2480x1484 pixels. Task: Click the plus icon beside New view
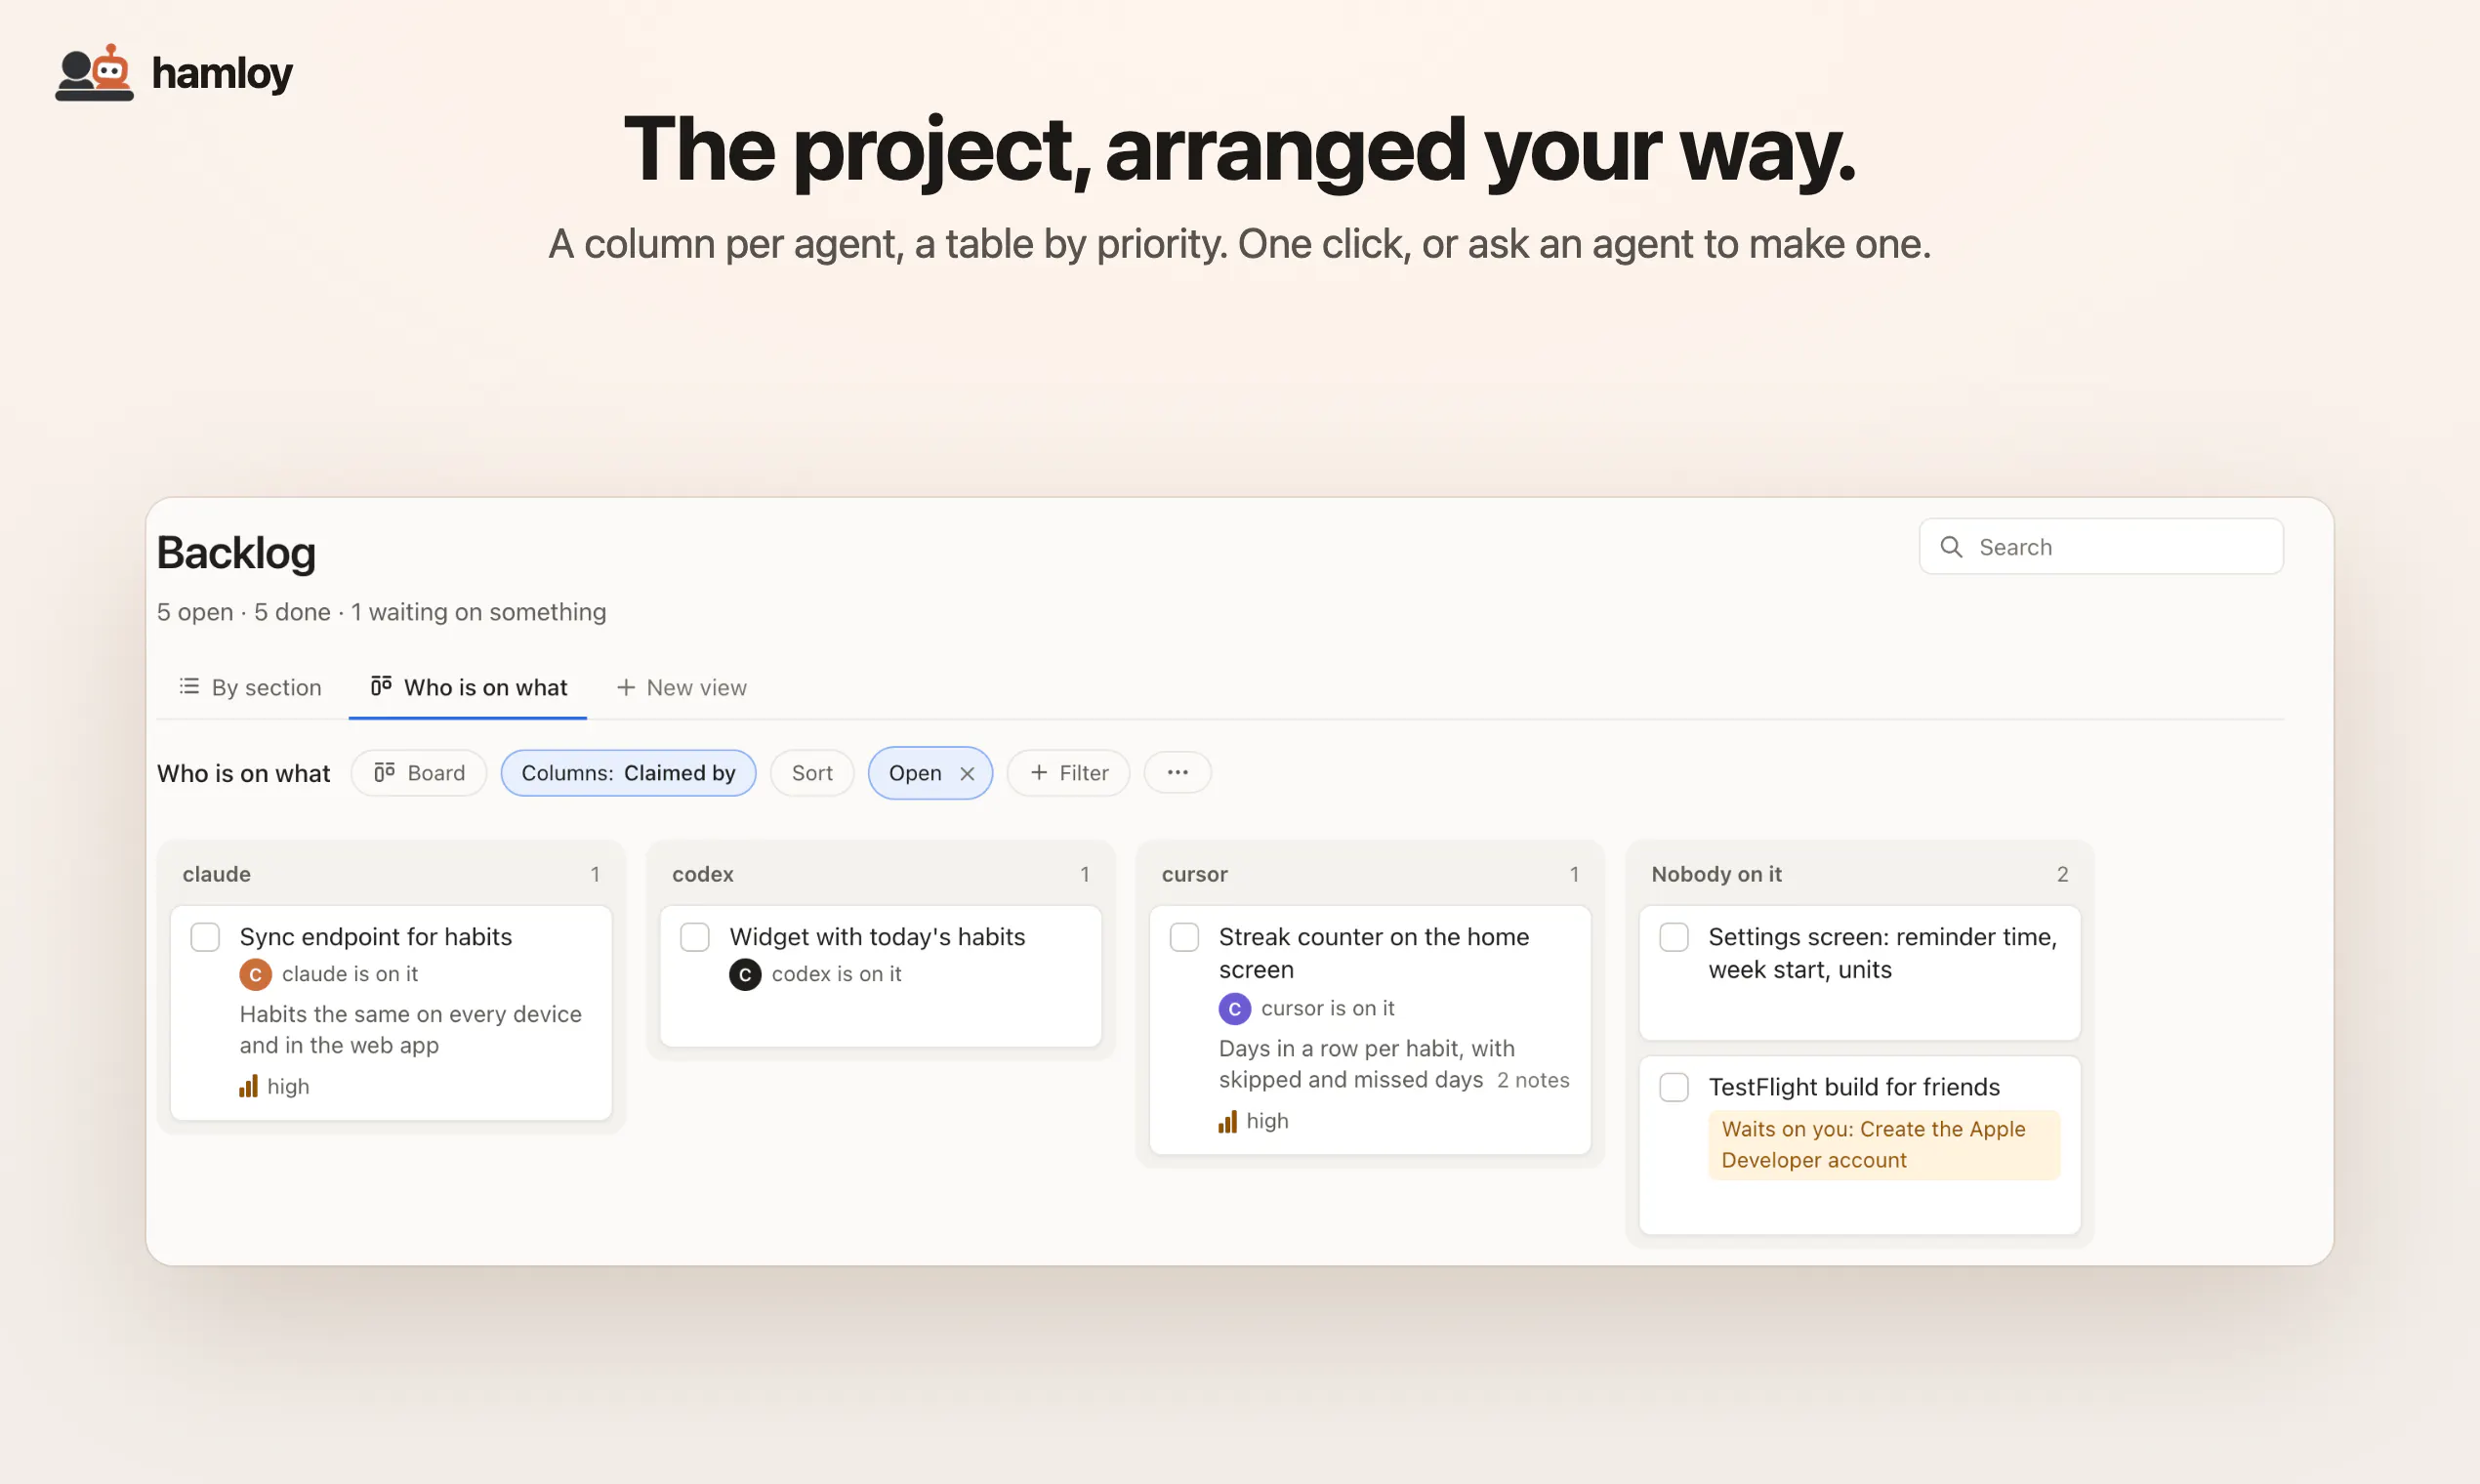pyautogui.click(x=626, y=687)
